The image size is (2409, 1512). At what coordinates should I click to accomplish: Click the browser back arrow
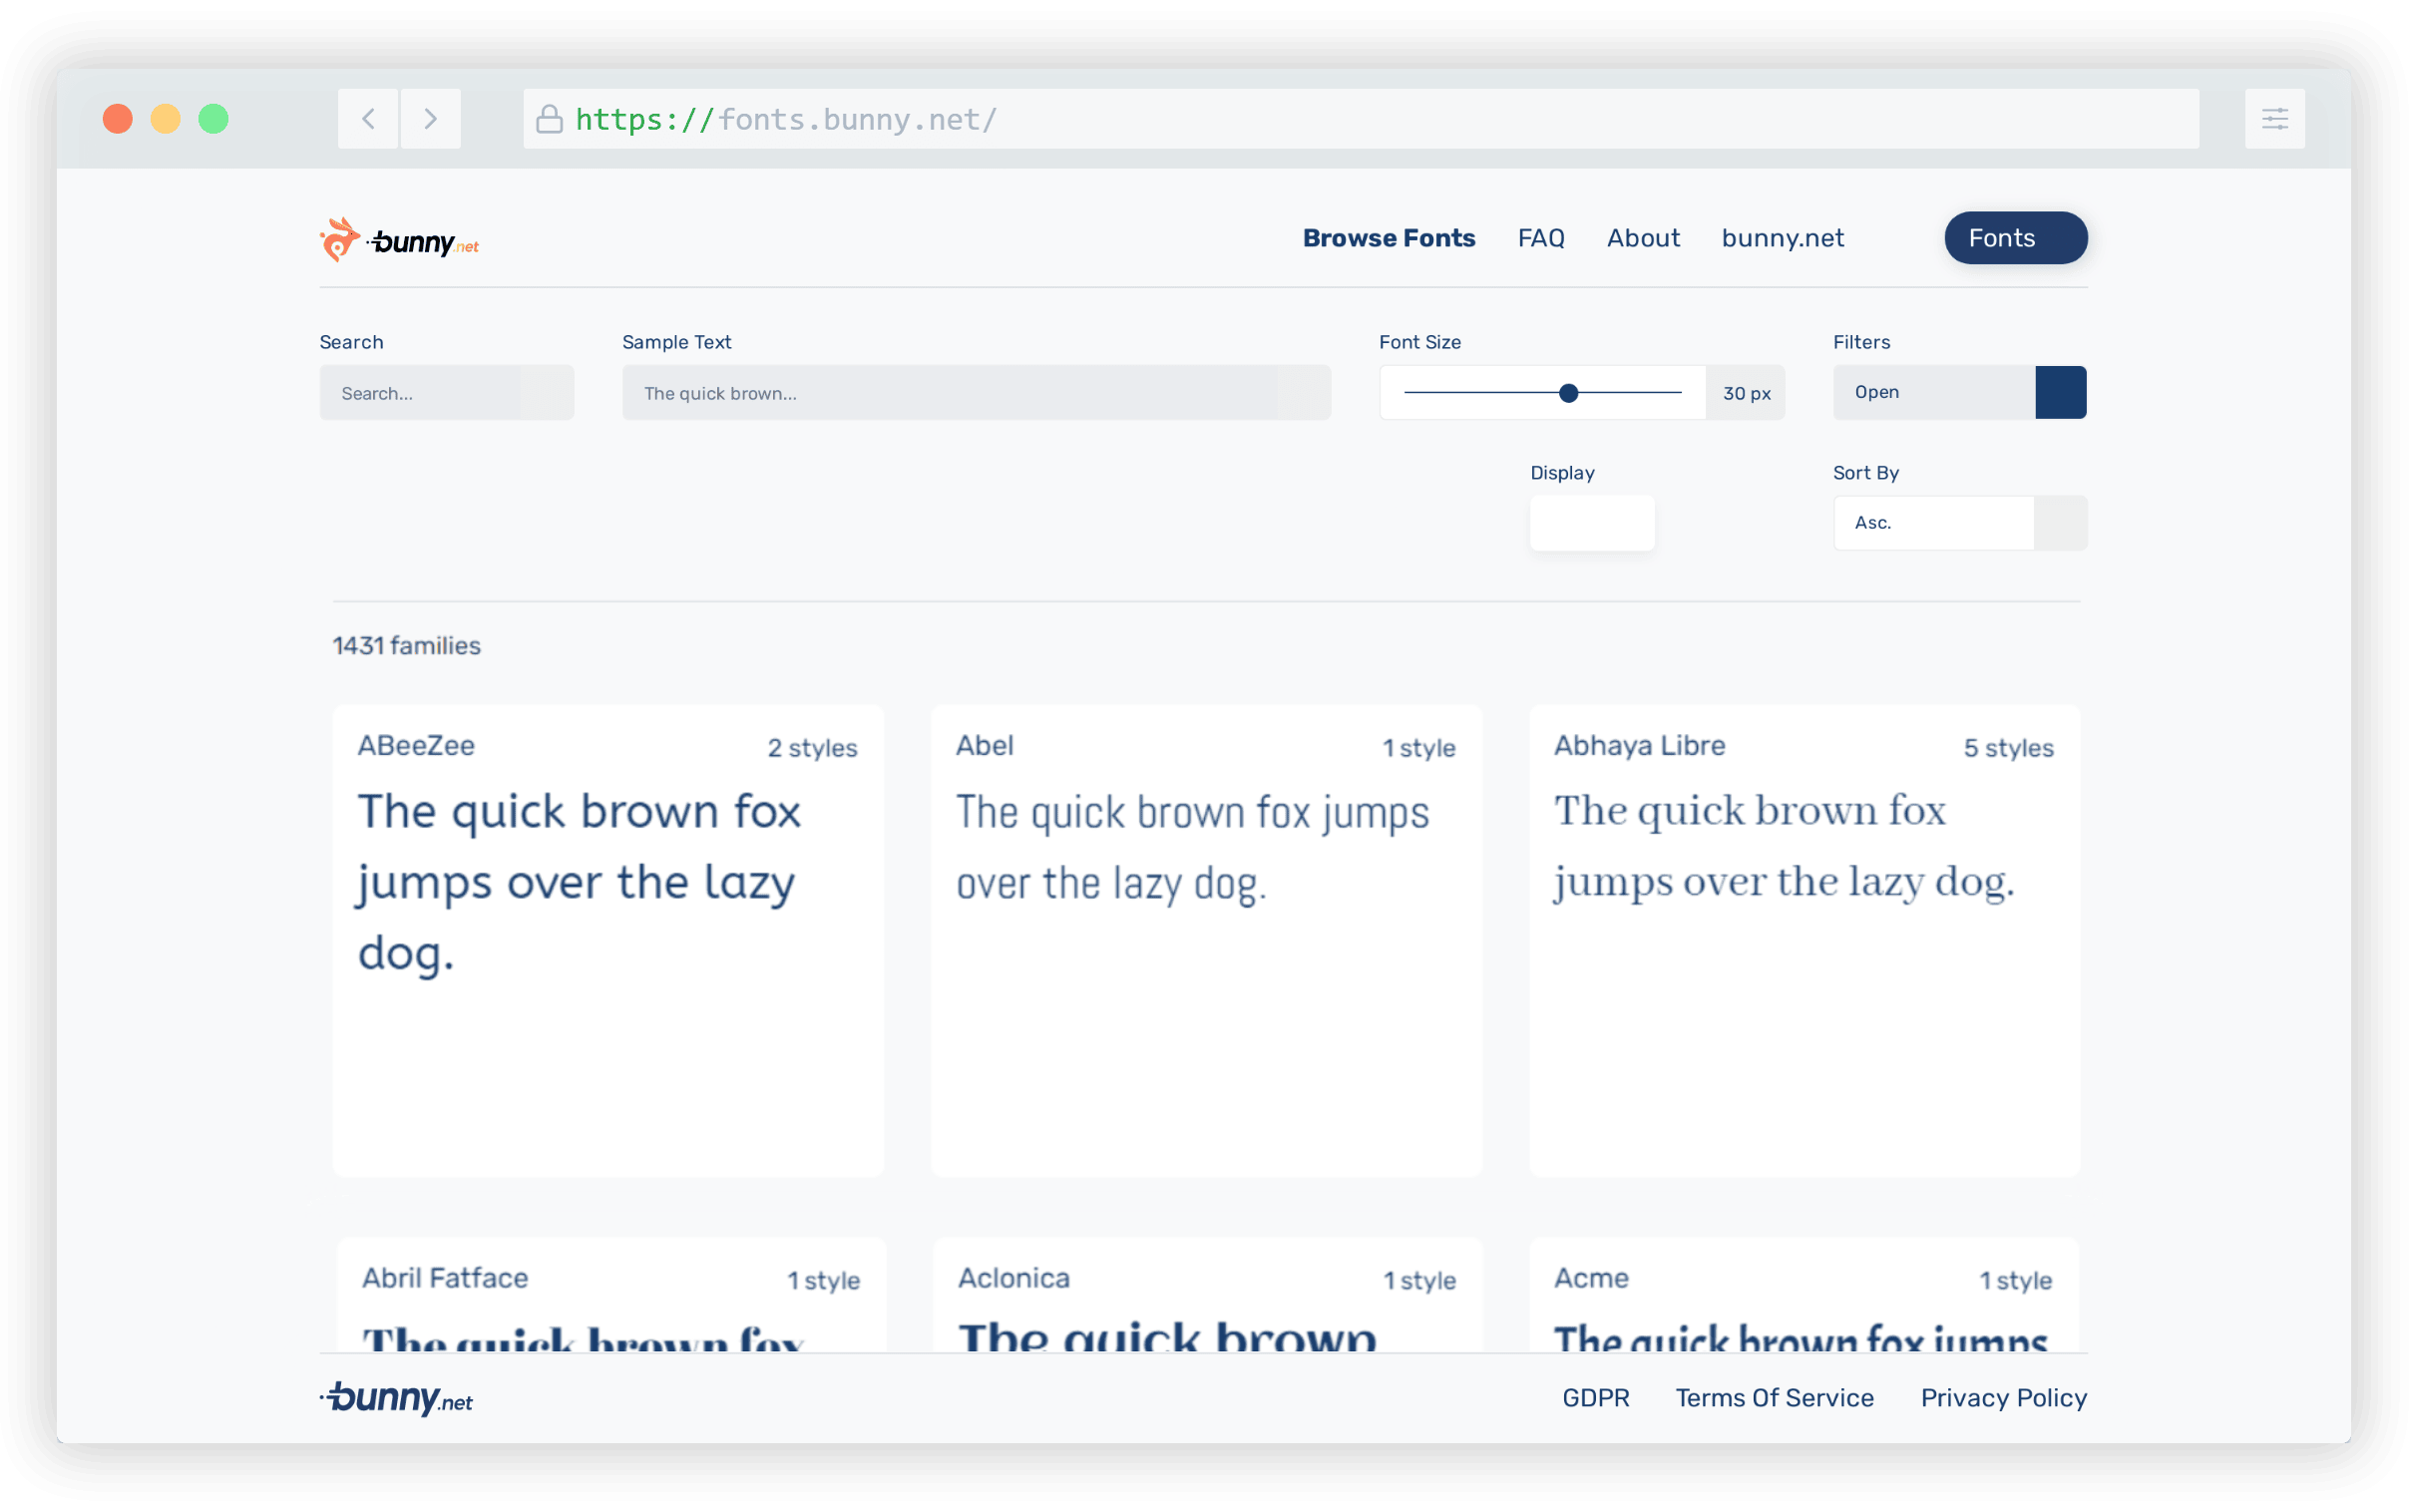pyautogui.click(x=367, y=118)
